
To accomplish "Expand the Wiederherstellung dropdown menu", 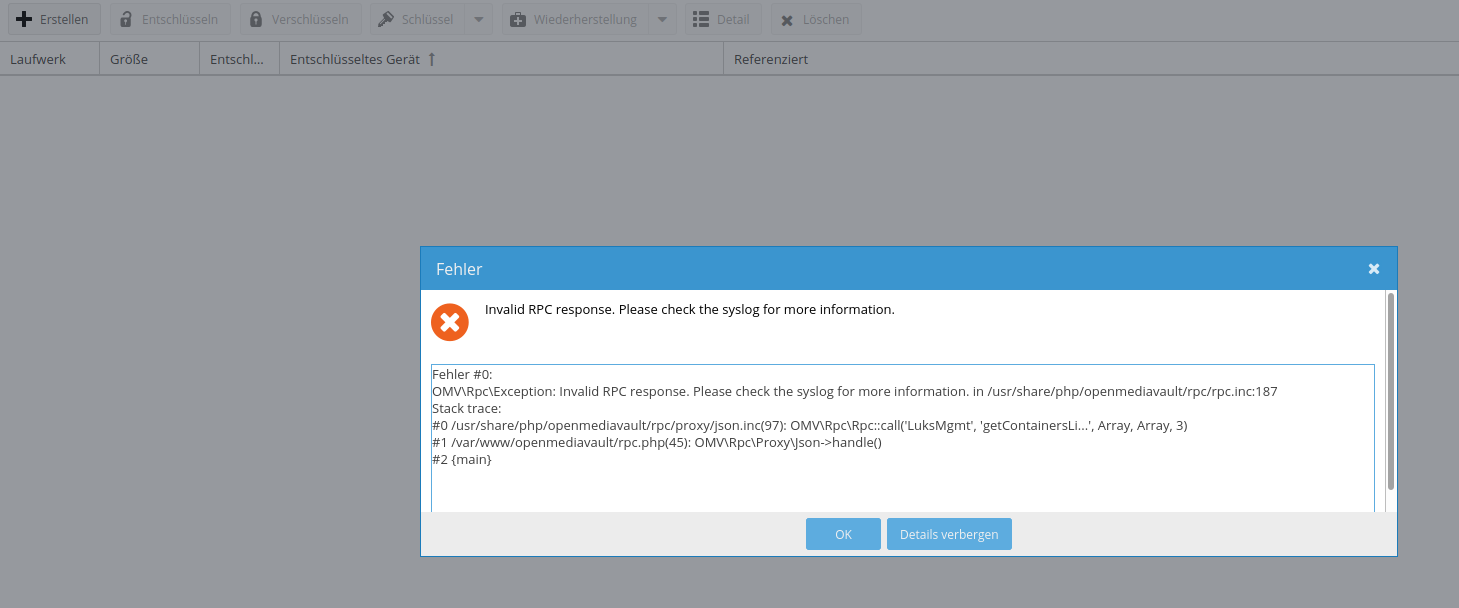I will click(x=662, y=18).
